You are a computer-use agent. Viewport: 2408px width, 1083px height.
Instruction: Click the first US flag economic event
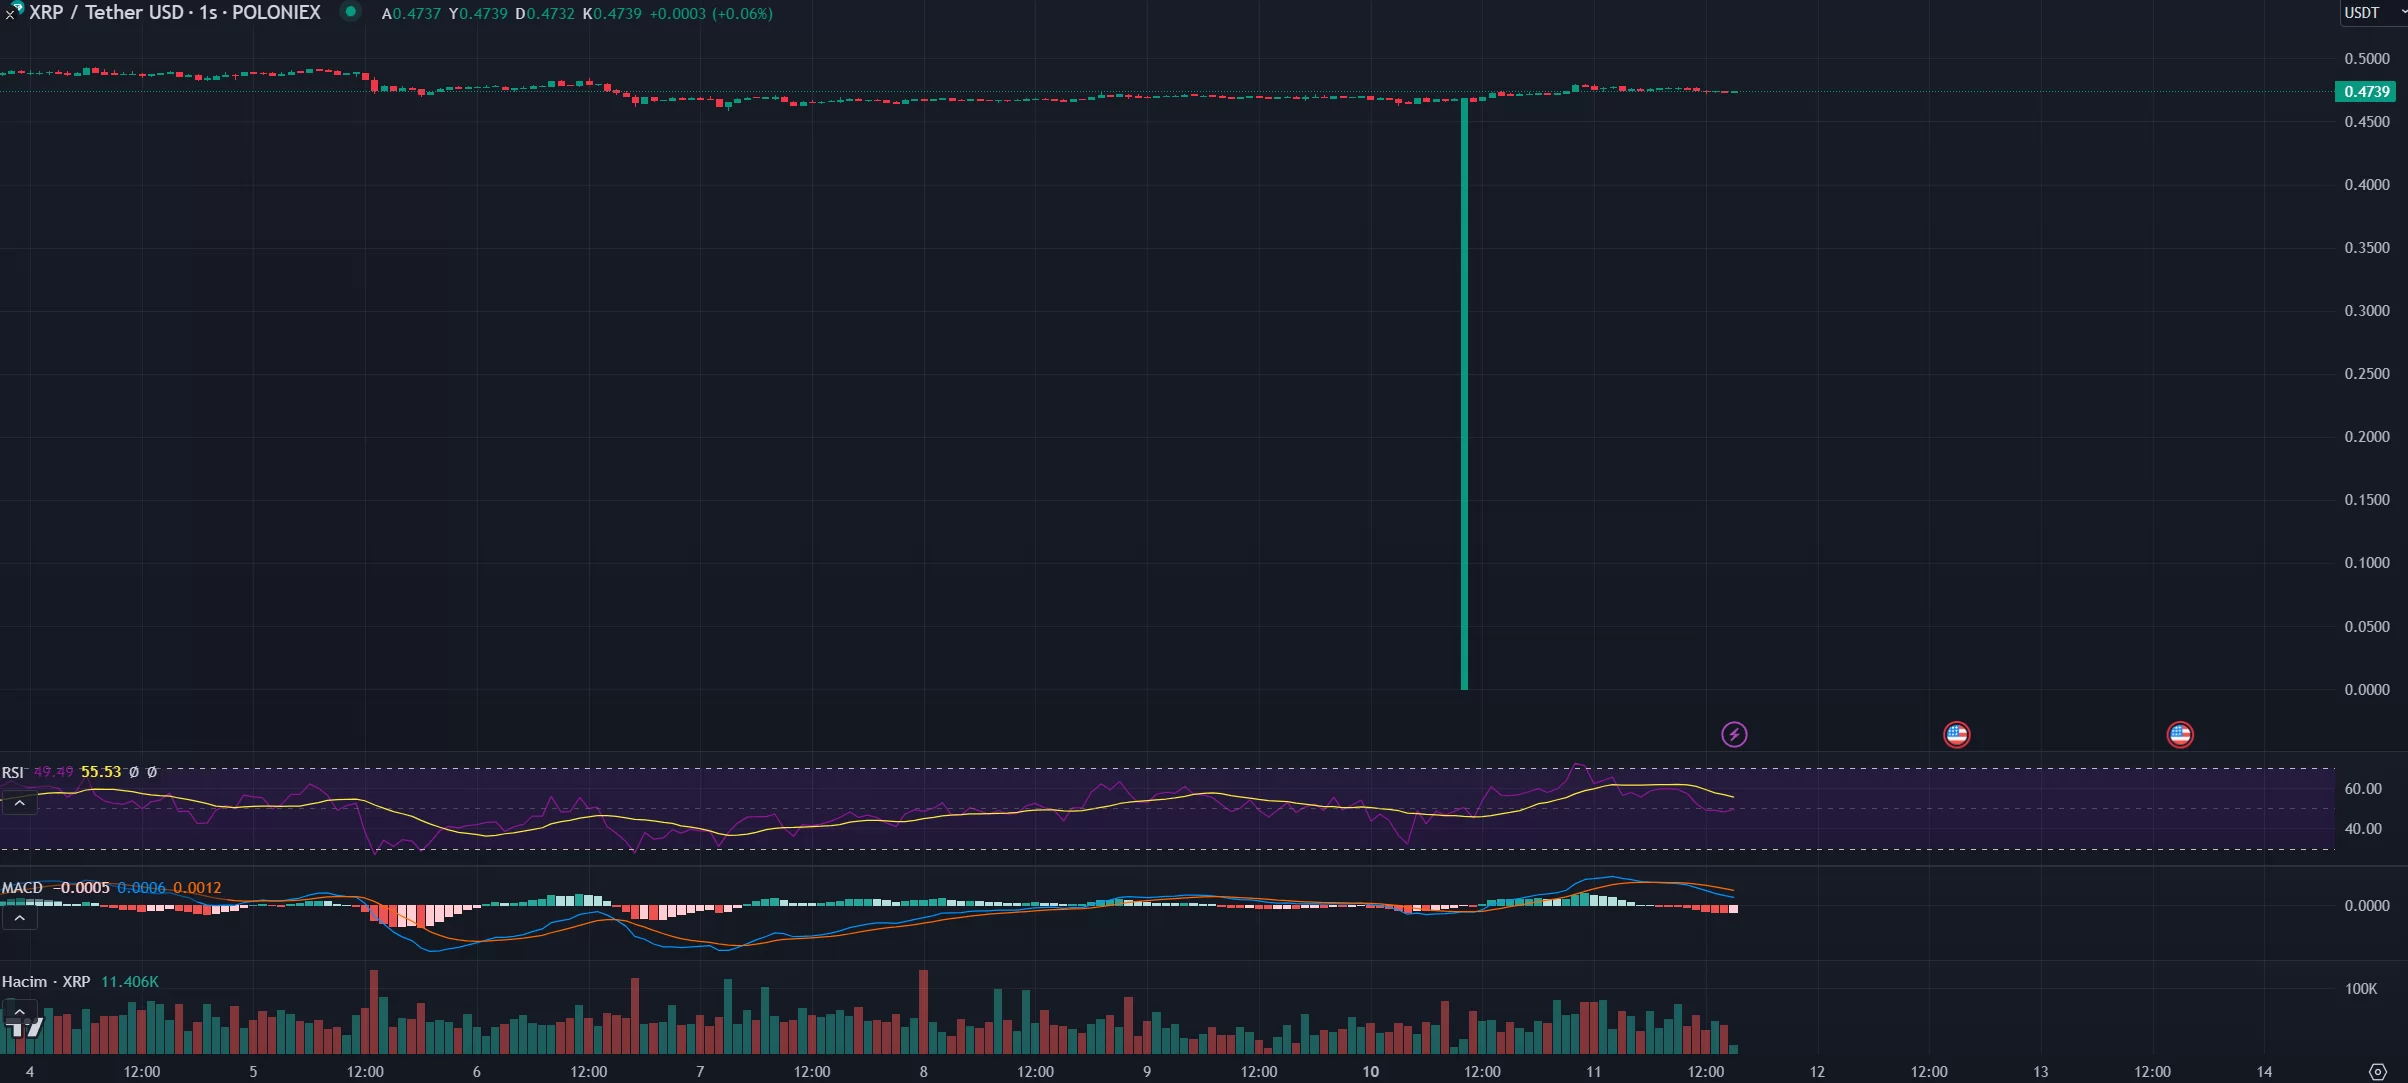click(x=1956, y=735)
